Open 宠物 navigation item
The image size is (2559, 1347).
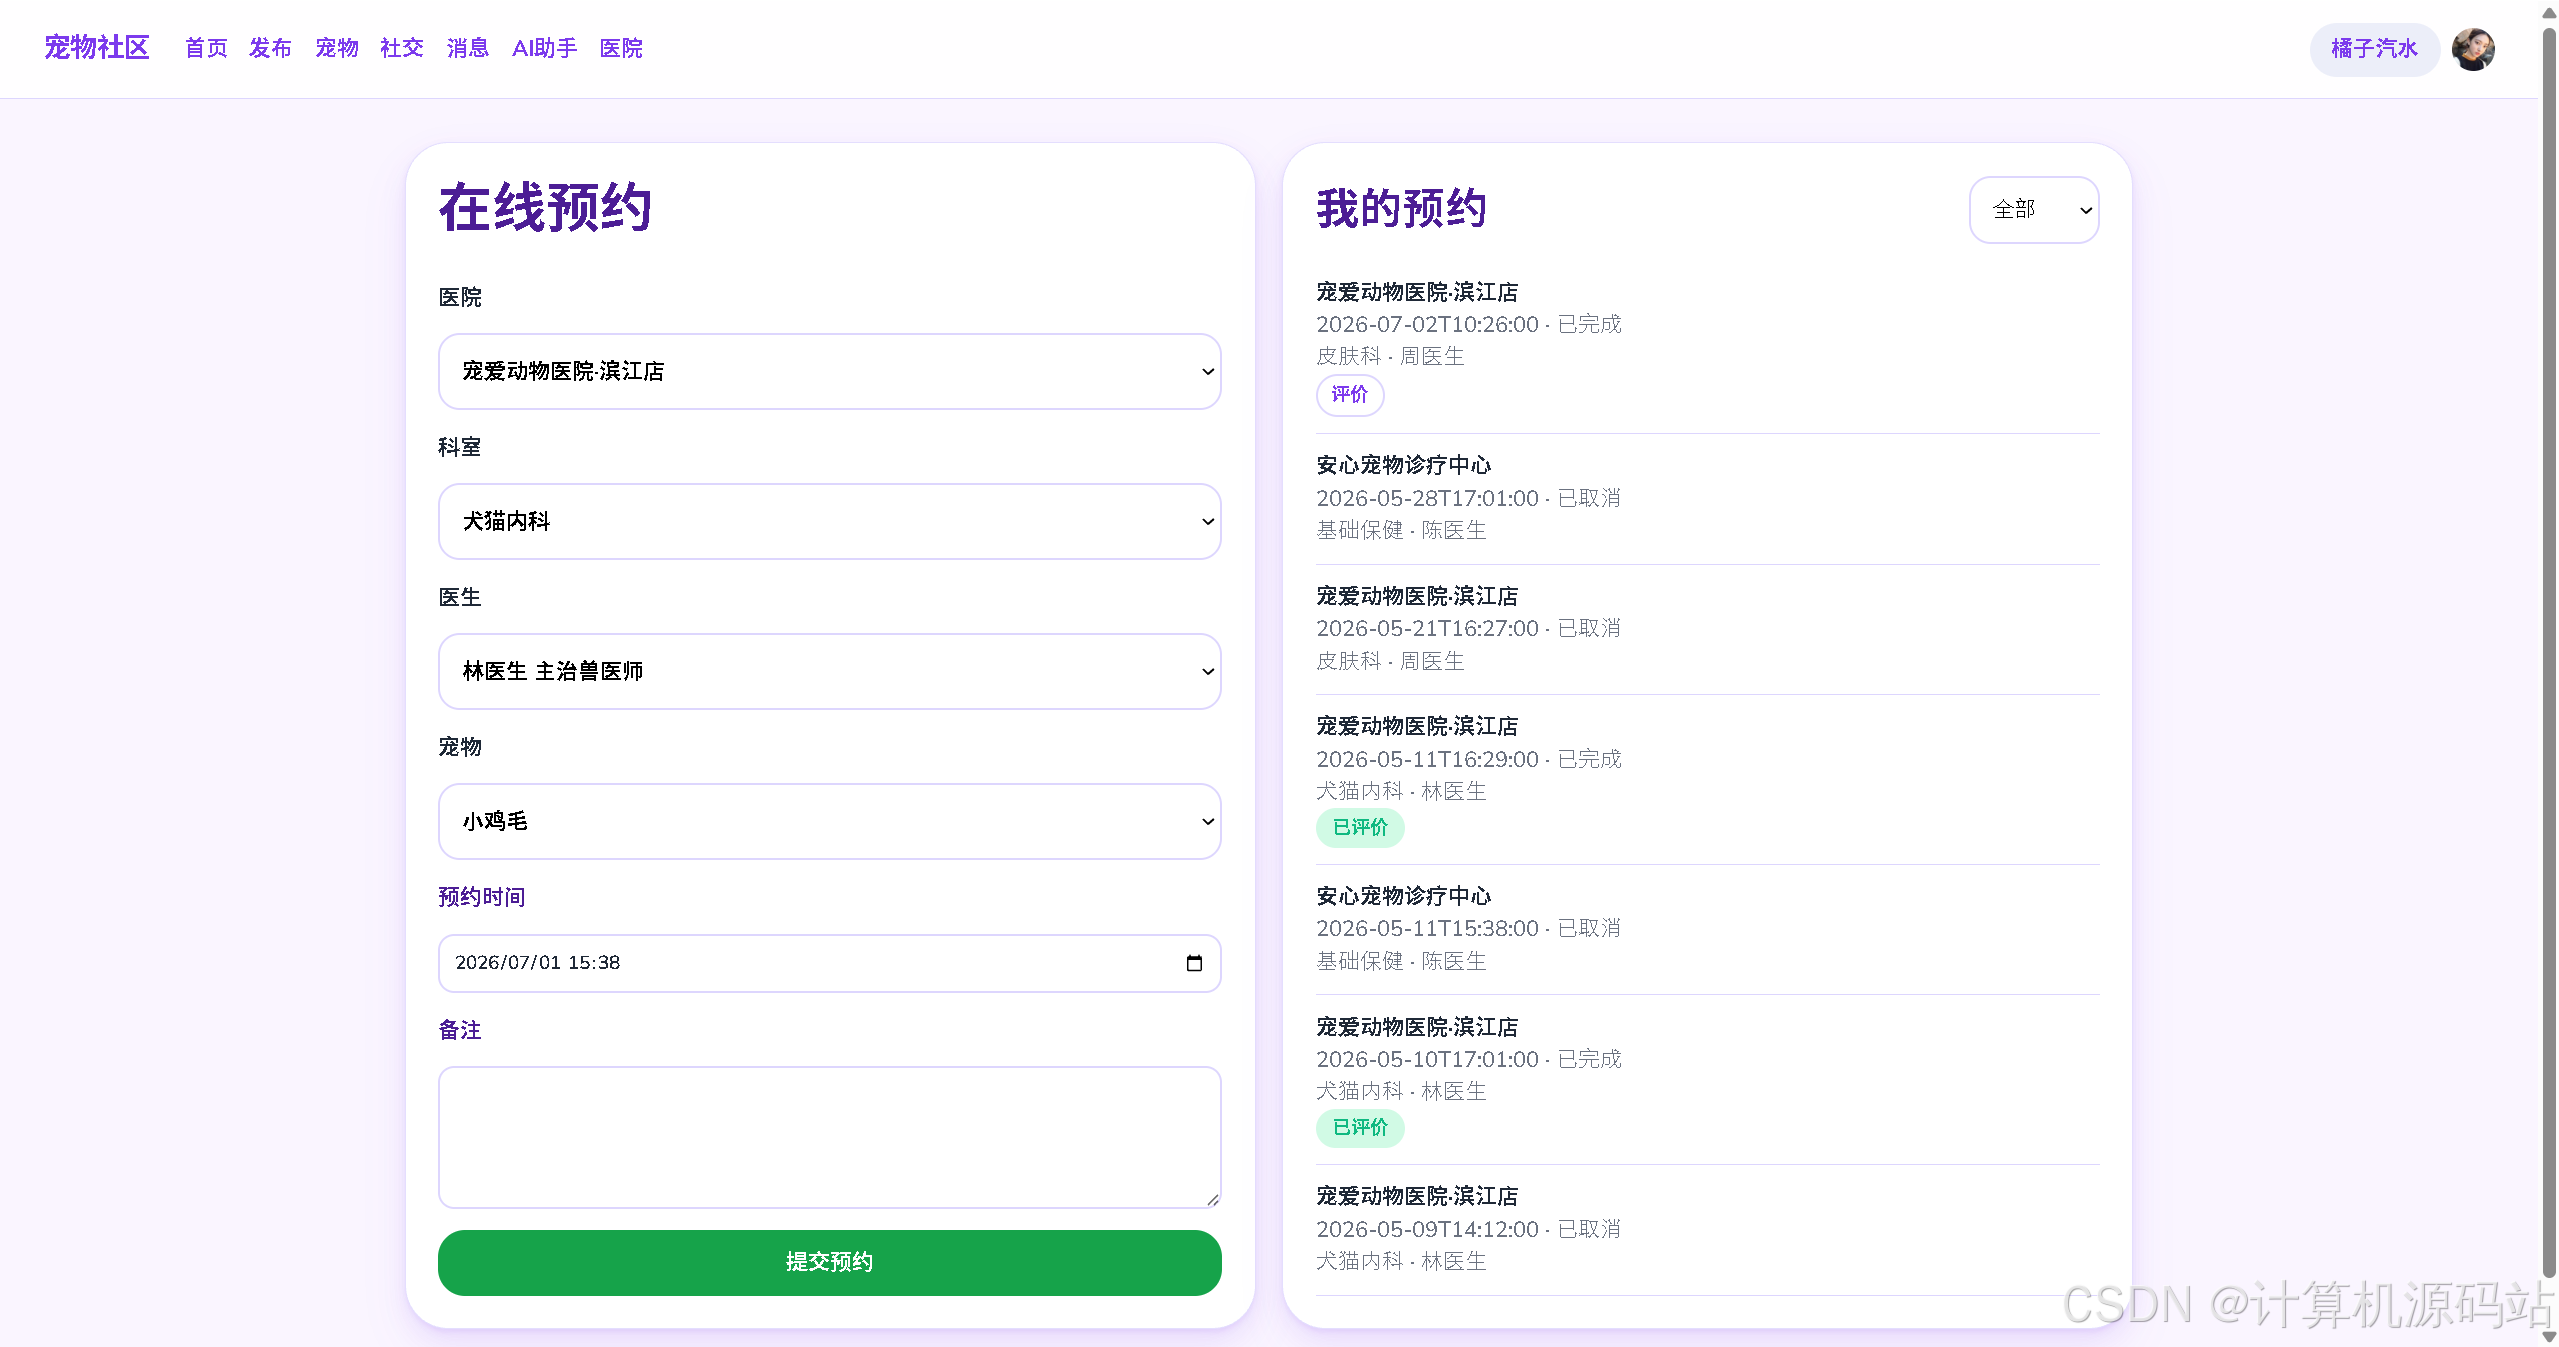tap(337, 48)
